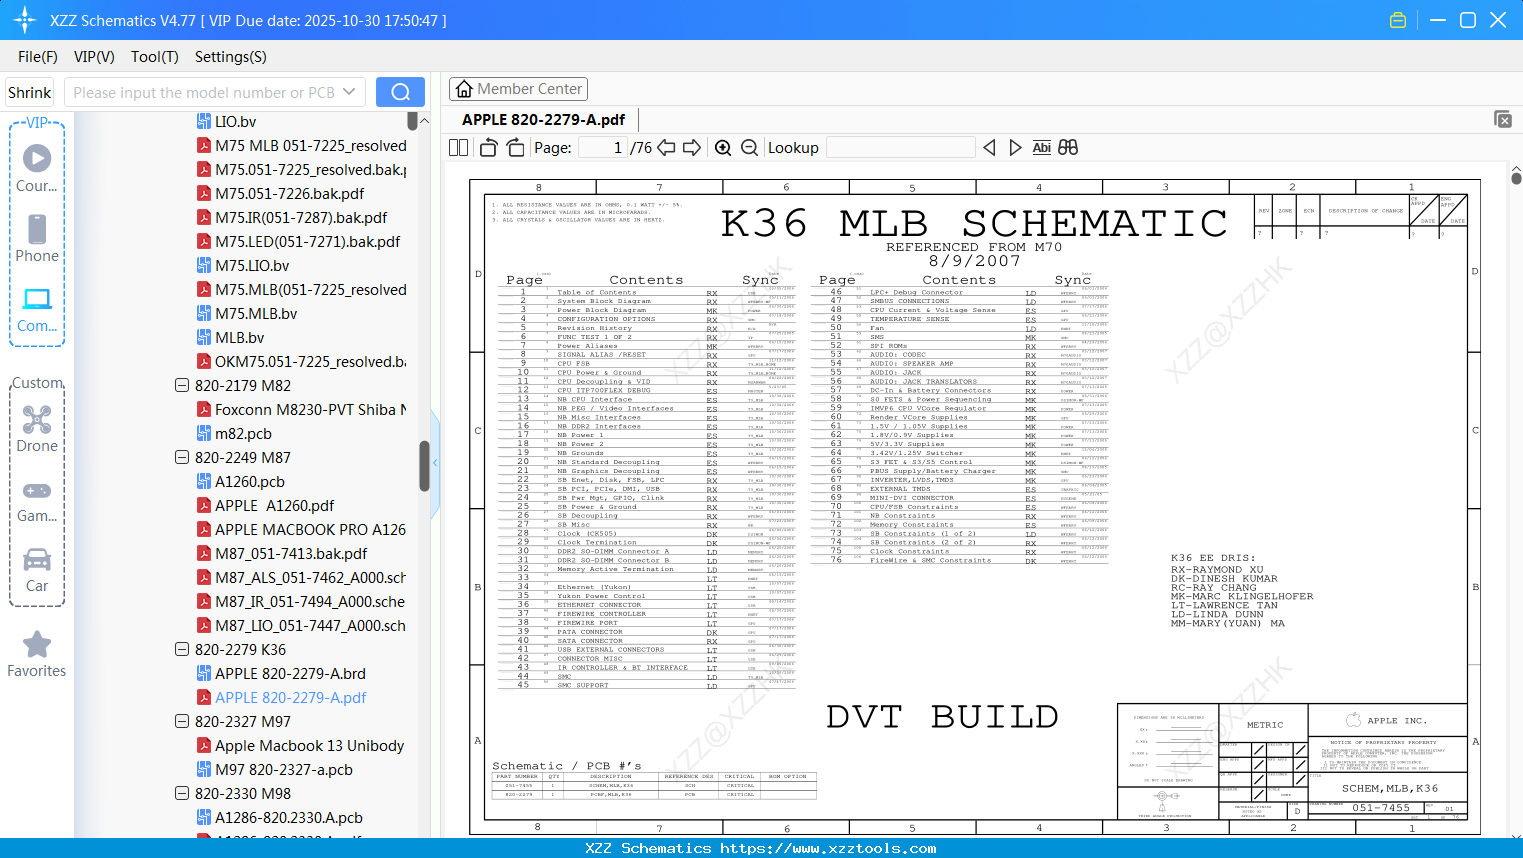Click the coupon icon in title bar

click(1398, 20)
